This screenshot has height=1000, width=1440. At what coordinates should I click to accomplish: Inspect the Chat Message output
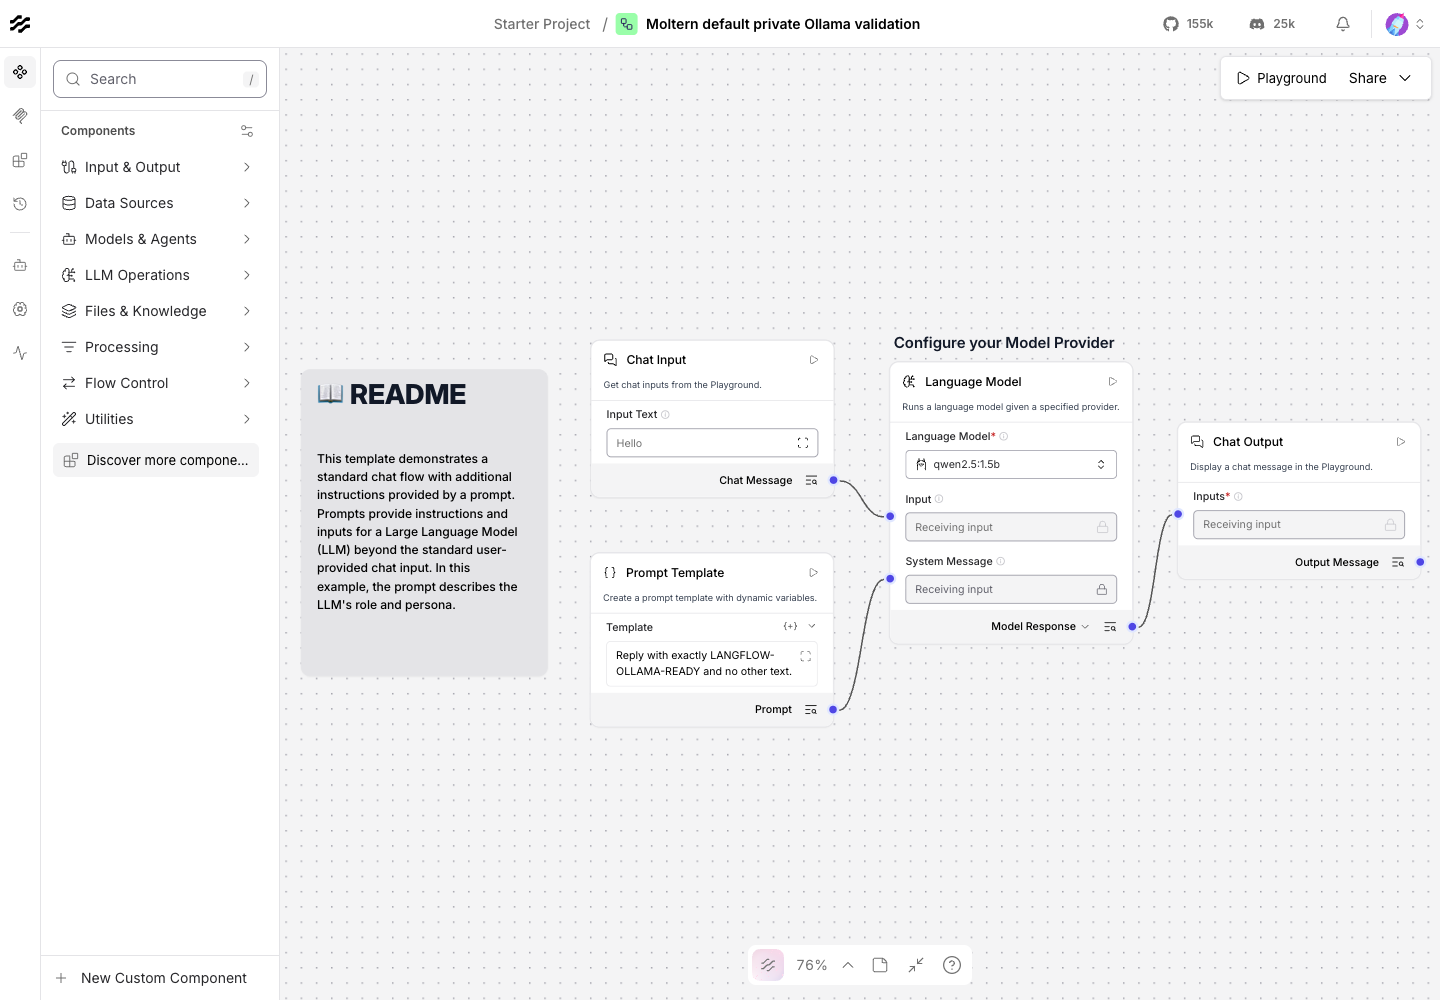point(811,481)
